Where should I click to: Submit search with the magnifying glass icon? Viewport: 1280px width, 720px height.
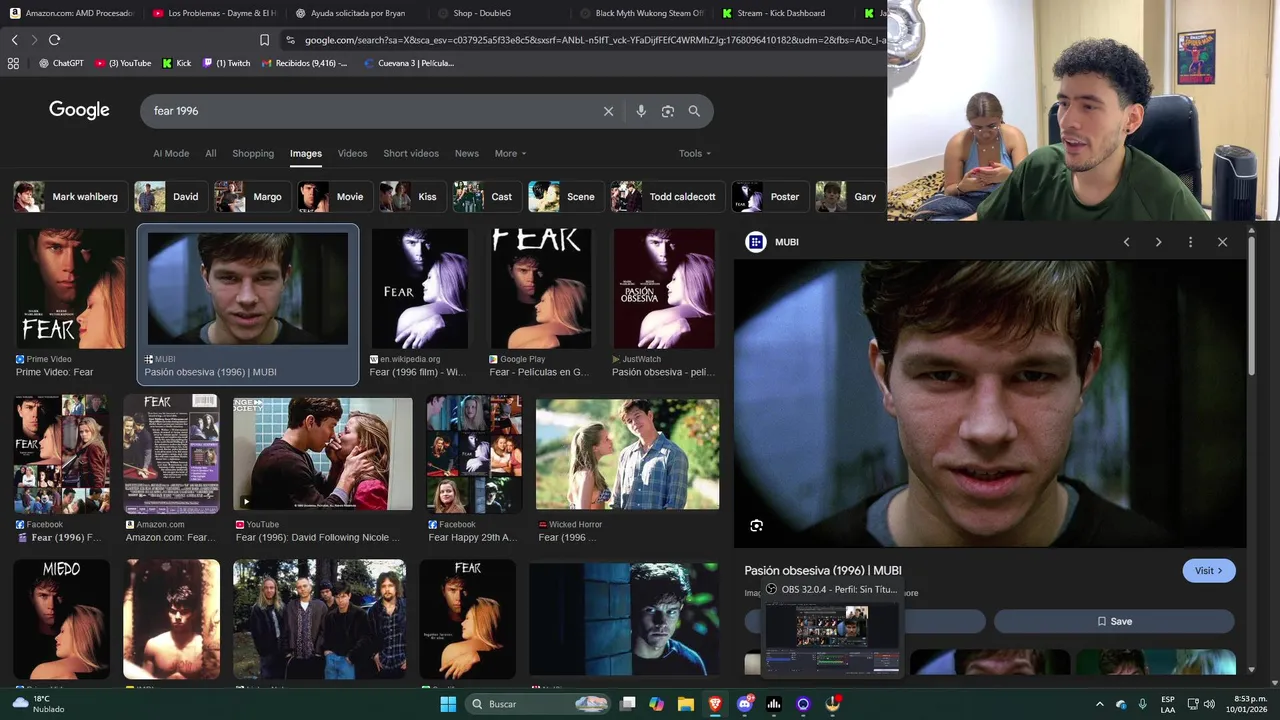[694, 111]
